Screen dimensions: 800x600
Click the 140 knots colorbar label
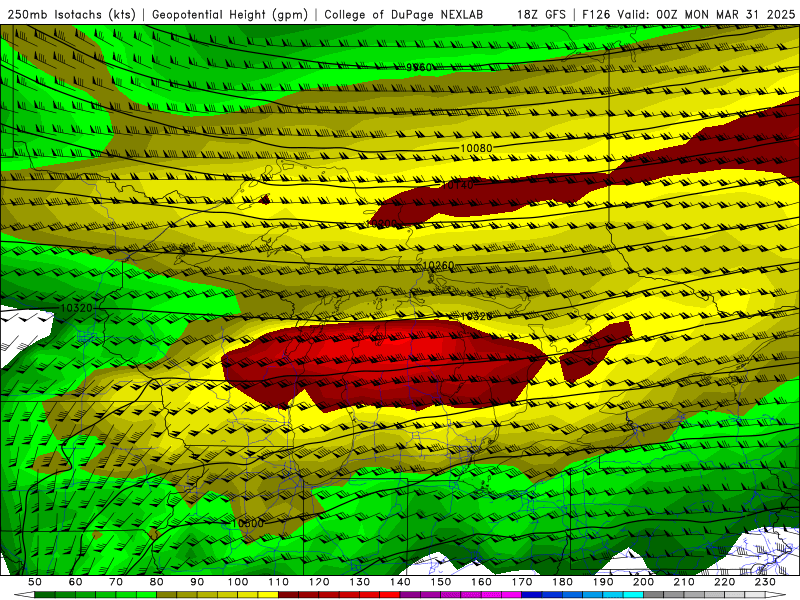coord(400,582)
